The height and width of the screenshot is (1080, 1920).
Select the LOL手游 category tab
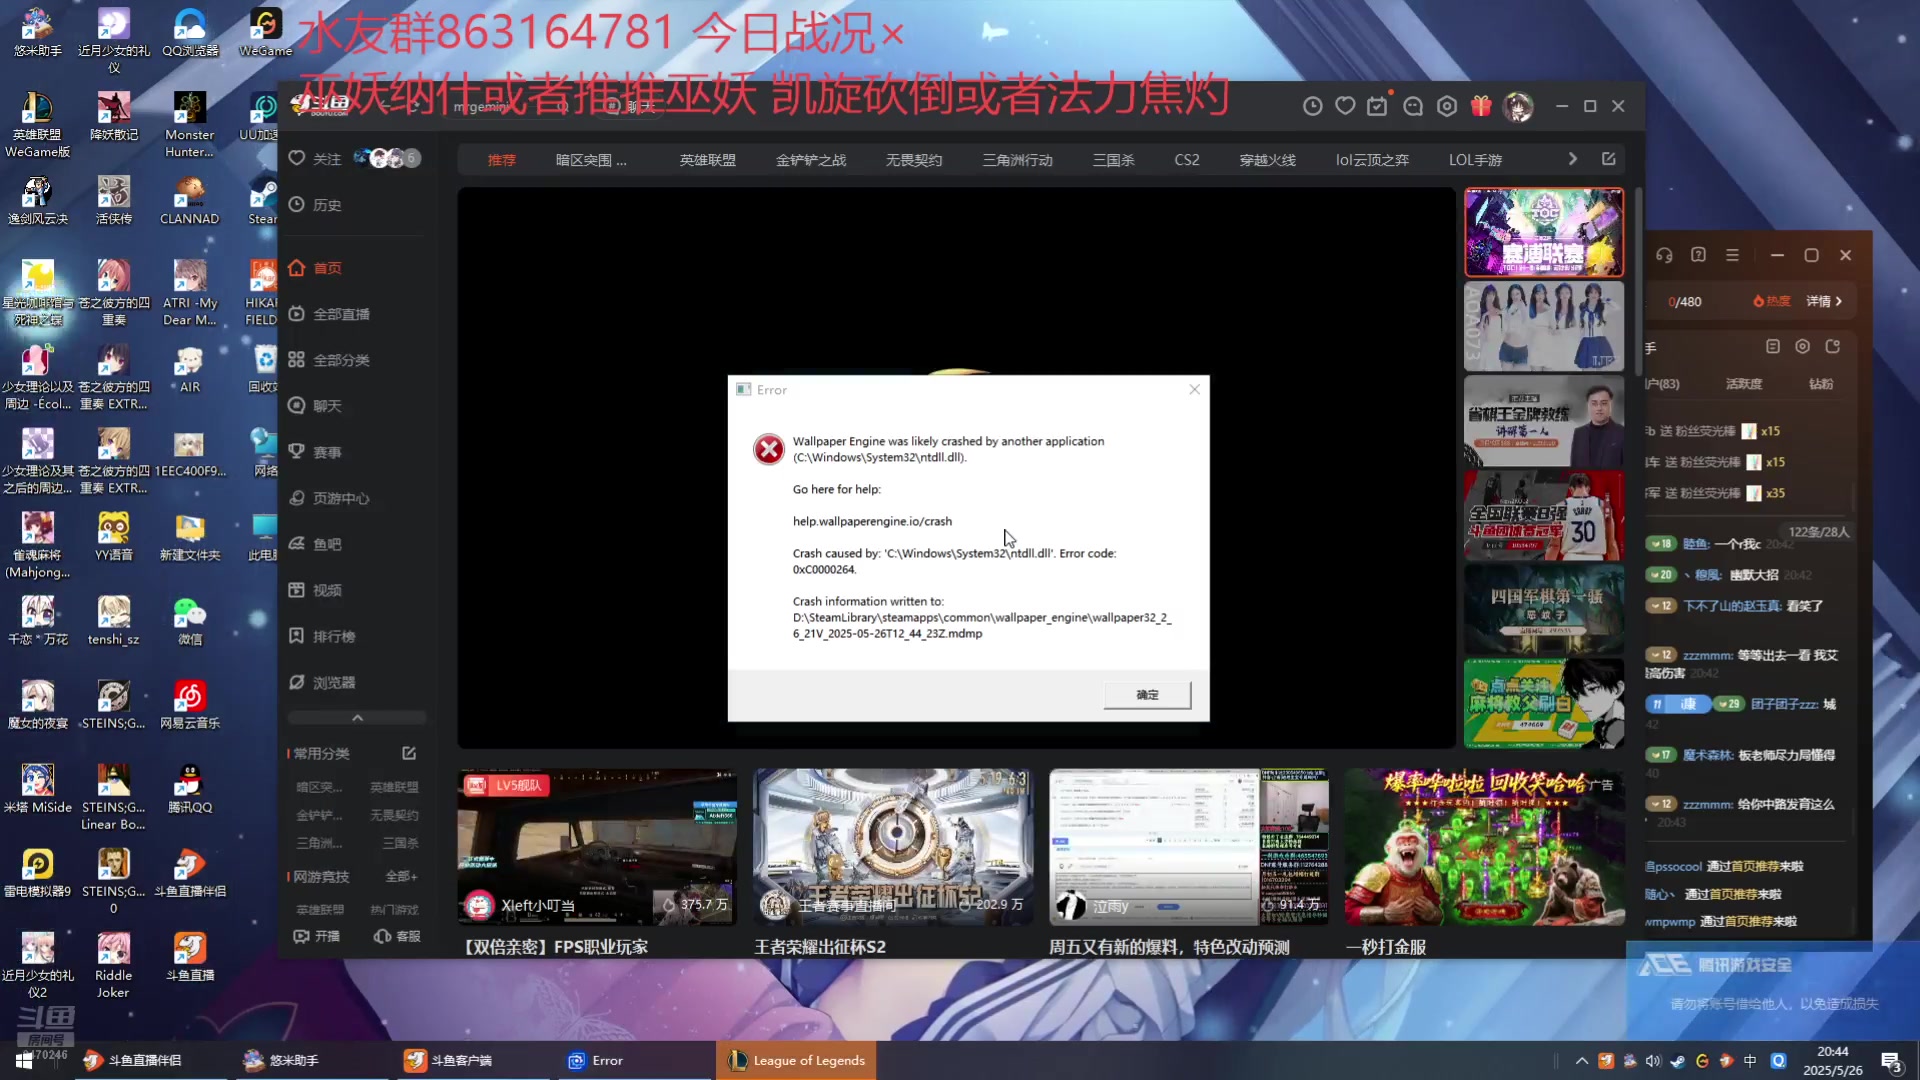[x=1475, y=160]
